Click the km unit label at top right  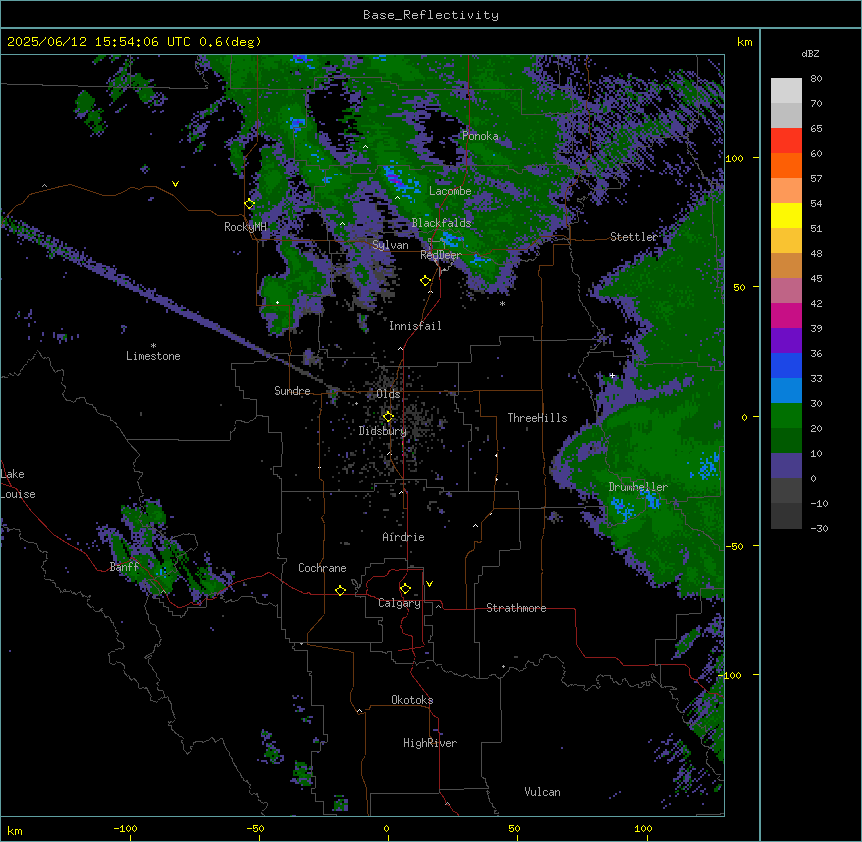pos(744,42)
